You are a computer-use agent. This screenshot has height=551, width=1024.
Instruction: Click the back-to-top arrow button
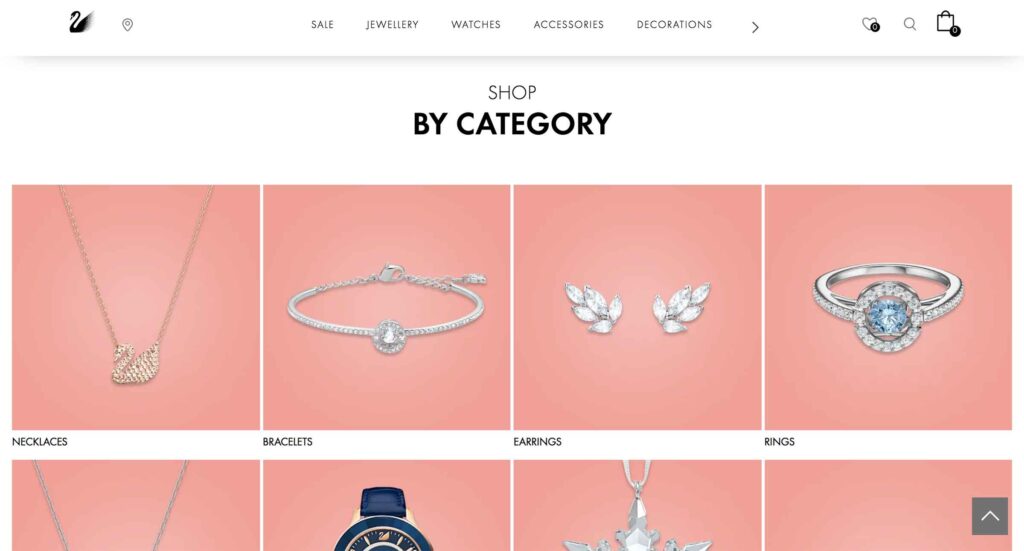tap(989, 516)
